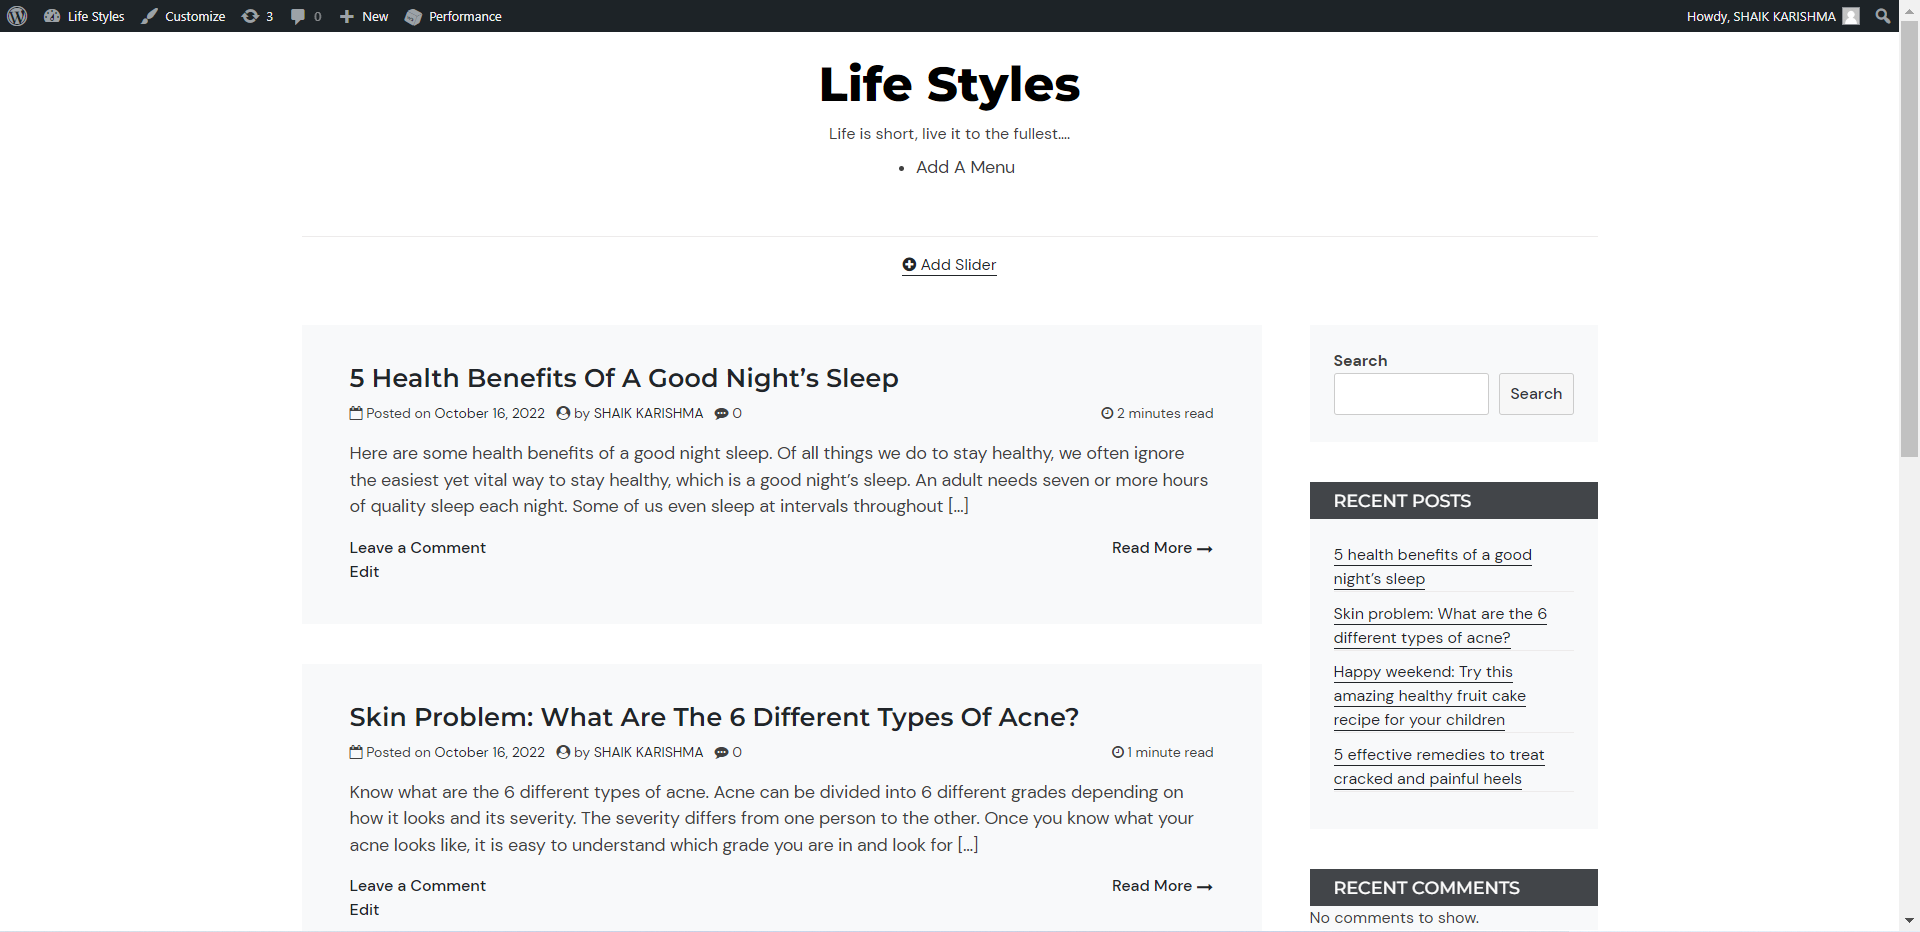Viewport: 1920px width, 932px height.
Task: Click the author icon of acne post
Action: (x=563, y=752)
